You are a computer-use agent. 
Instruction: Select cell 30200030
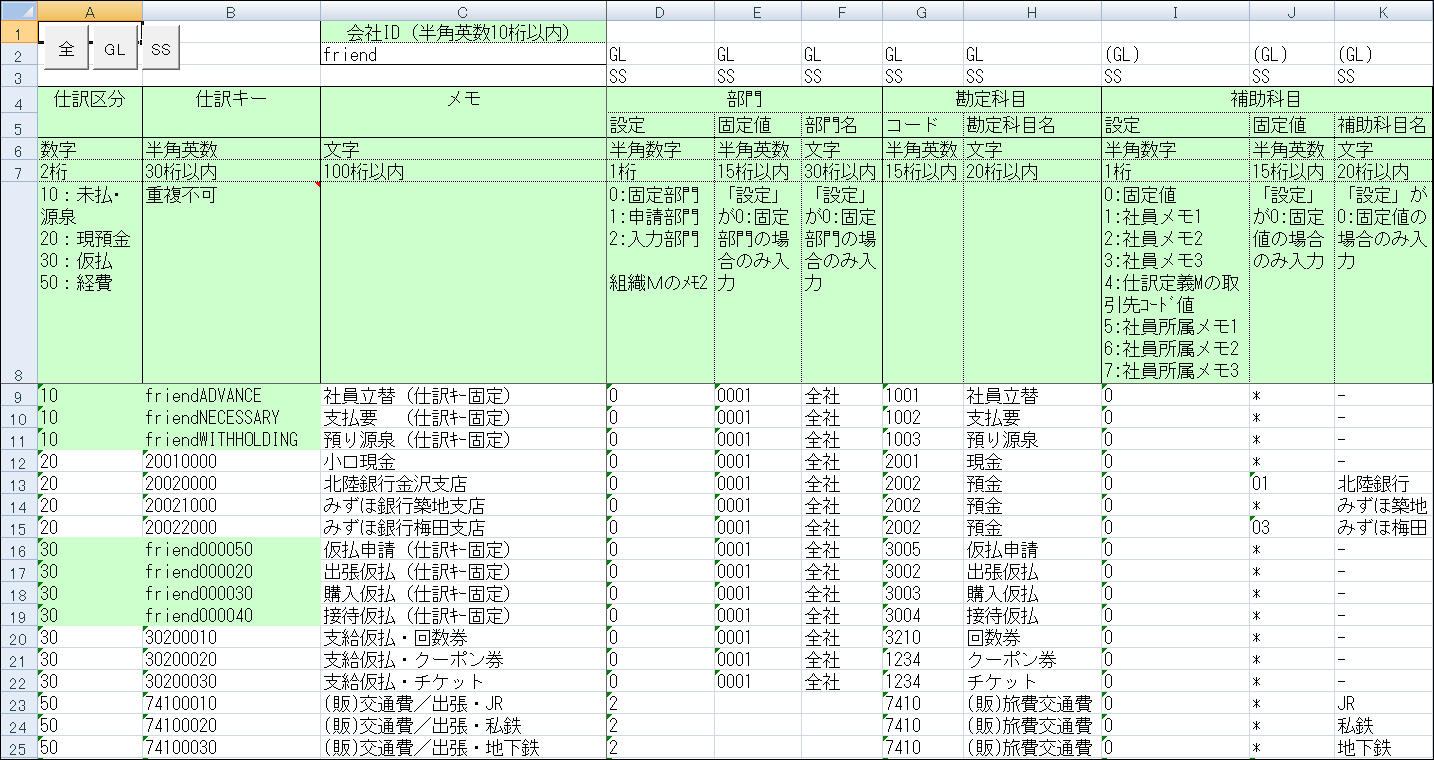(x=231, y=682)
